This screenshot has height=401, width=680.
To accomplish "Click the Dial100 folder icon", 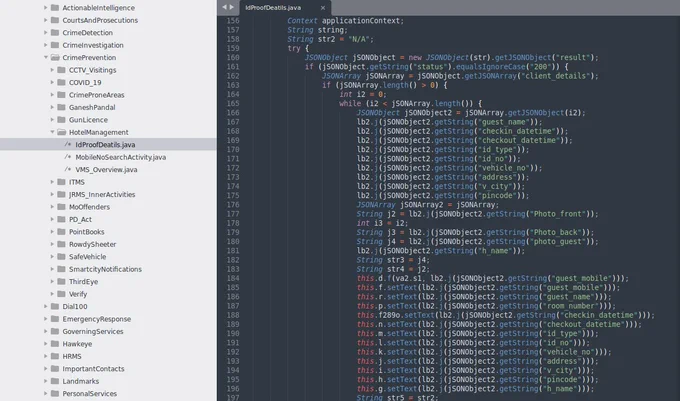I will (55, 306).
